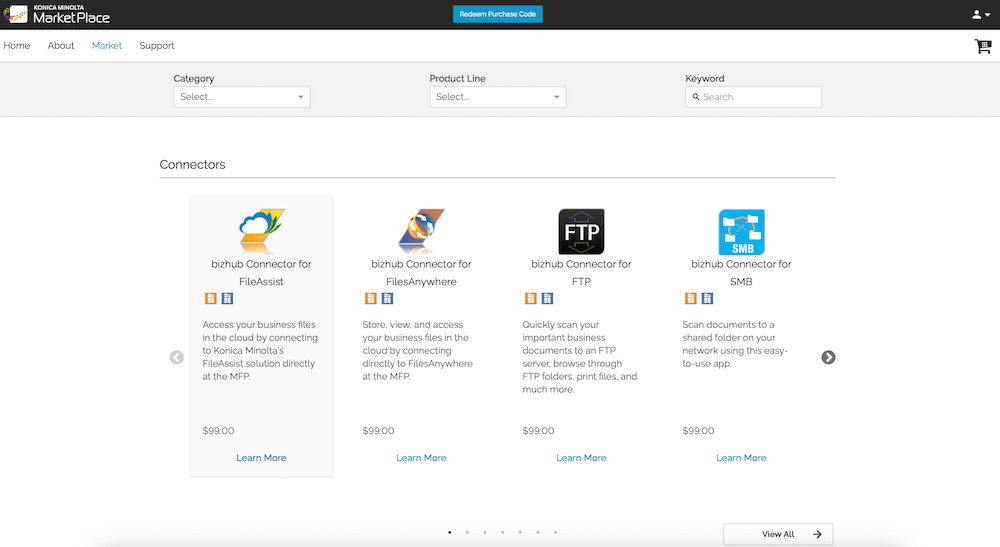Advance to next carousel slide arrow
Viewport: 1000px width, 547px height.
tap(828, 357)
